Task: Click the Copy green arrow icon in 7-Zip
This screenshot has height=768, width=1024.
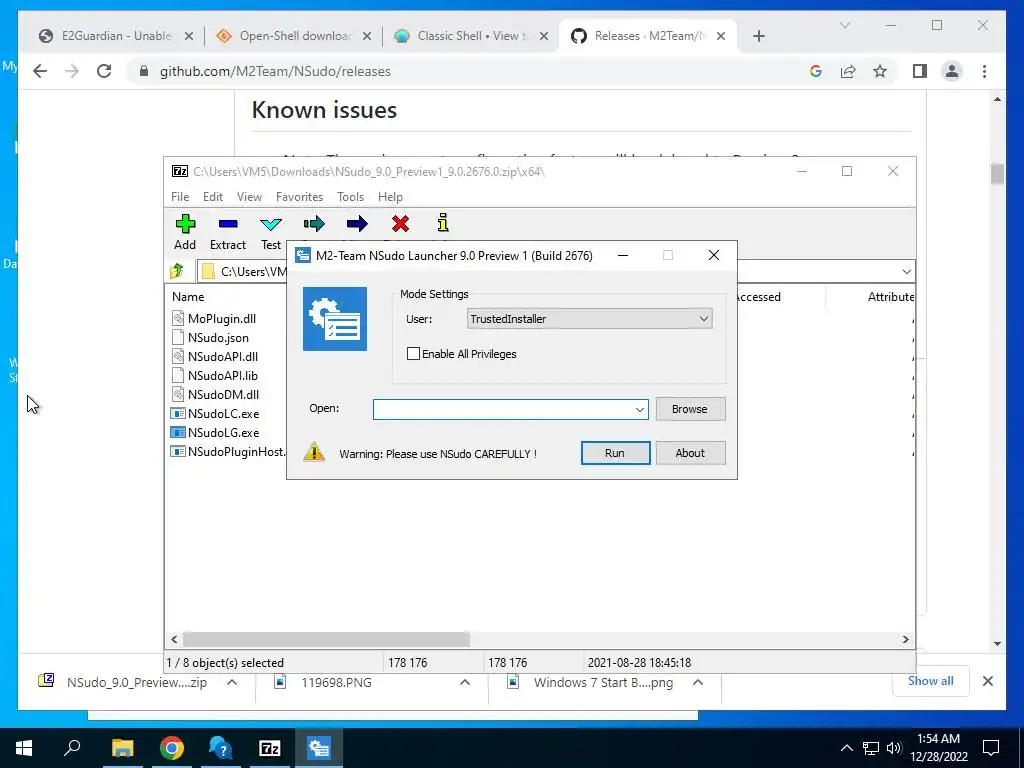Action: (x=314, y=224)
